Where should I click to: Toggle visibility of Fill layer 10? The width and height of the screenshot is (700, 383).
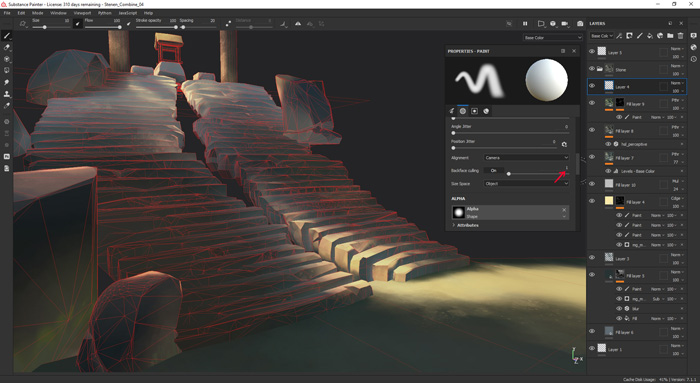[592, 183]
